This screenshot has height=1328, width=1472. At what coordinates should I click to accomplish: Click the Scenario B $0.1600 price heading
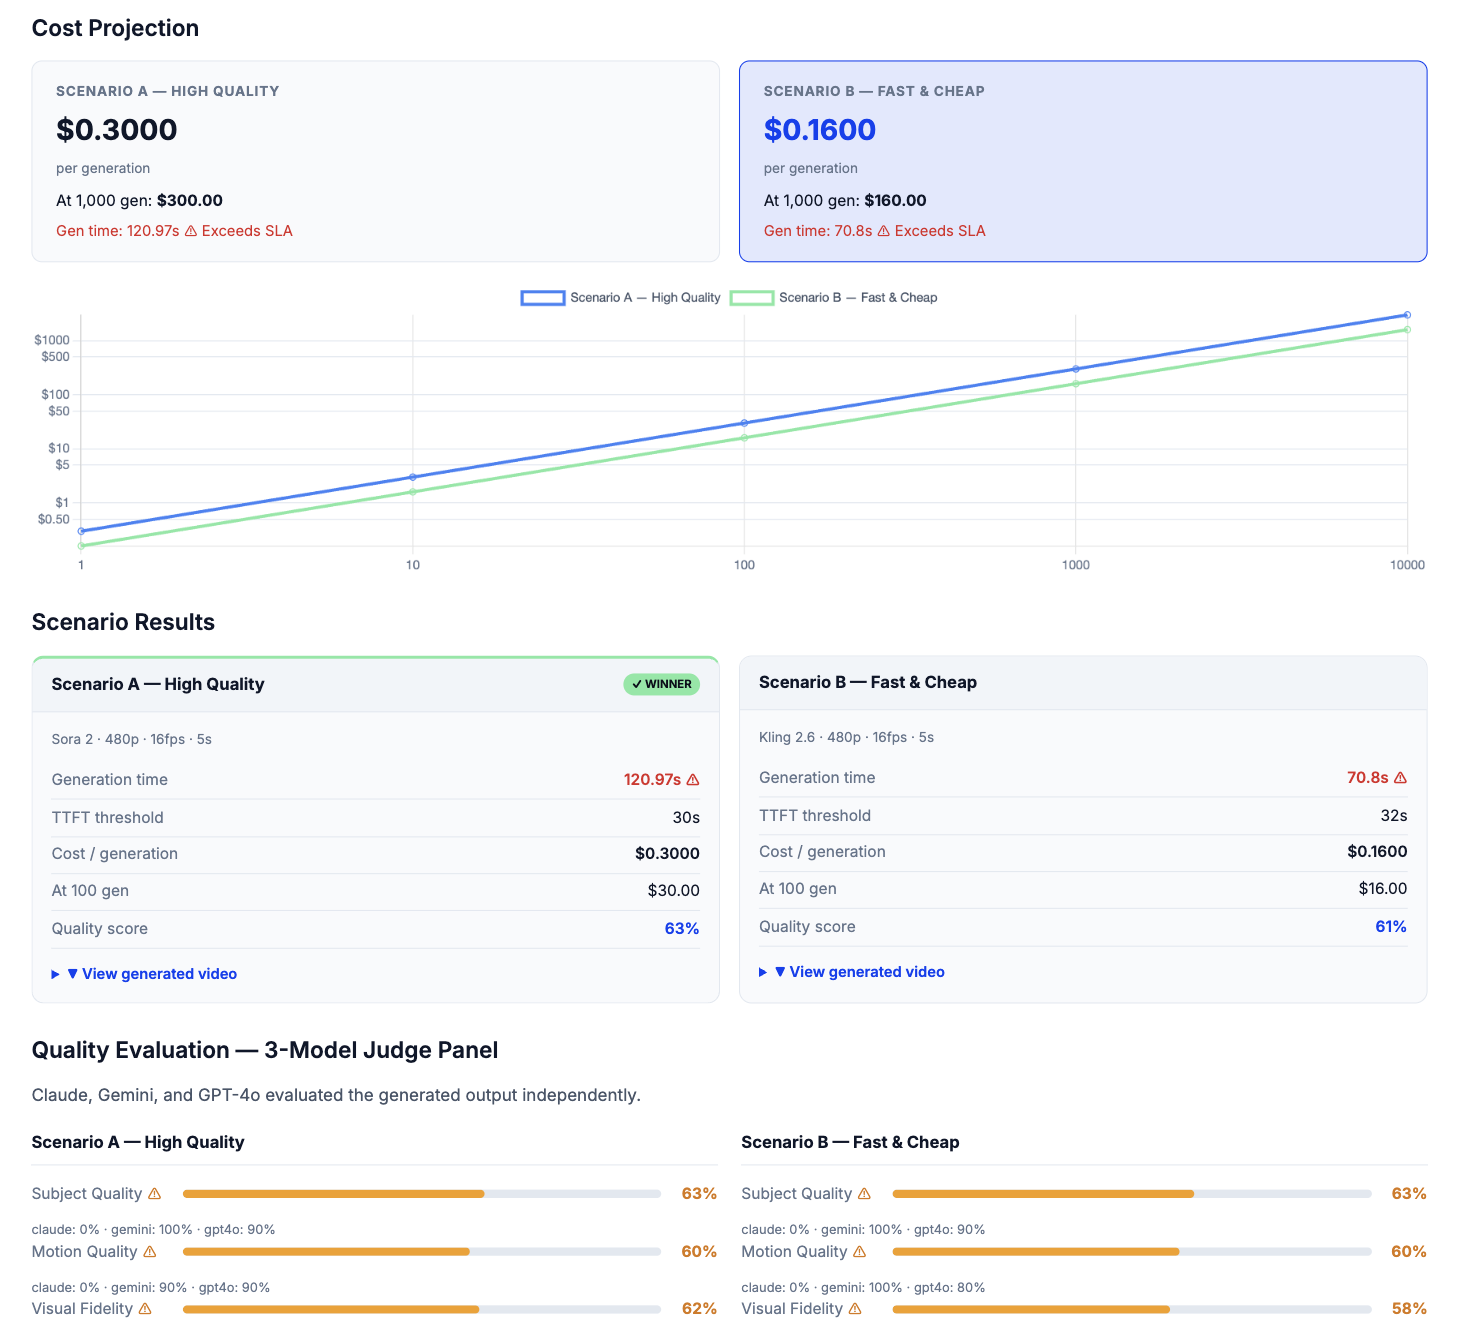pos(820,129)
